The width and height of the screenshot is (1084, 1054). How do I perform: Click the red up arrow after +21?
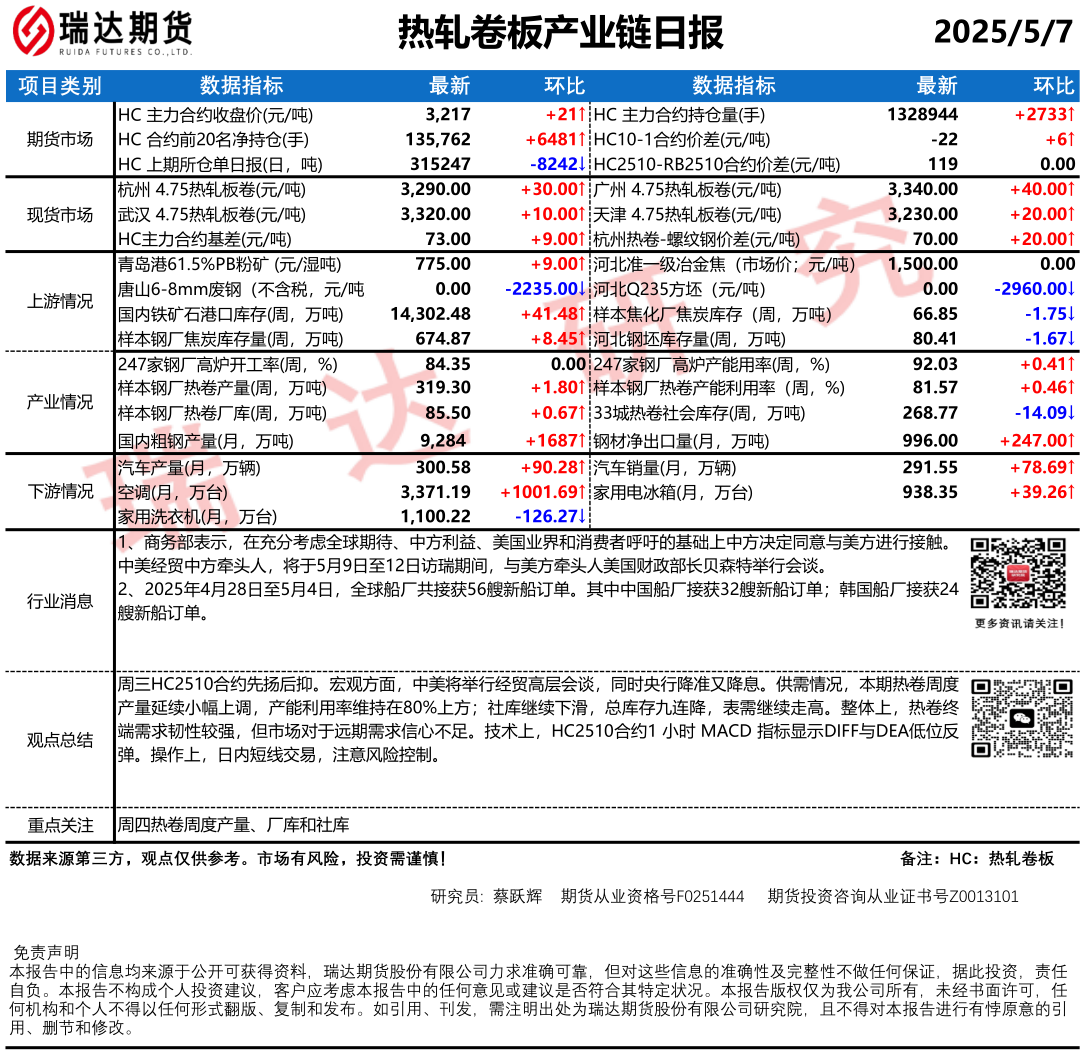pyautogui.click(x=587, y=115)
